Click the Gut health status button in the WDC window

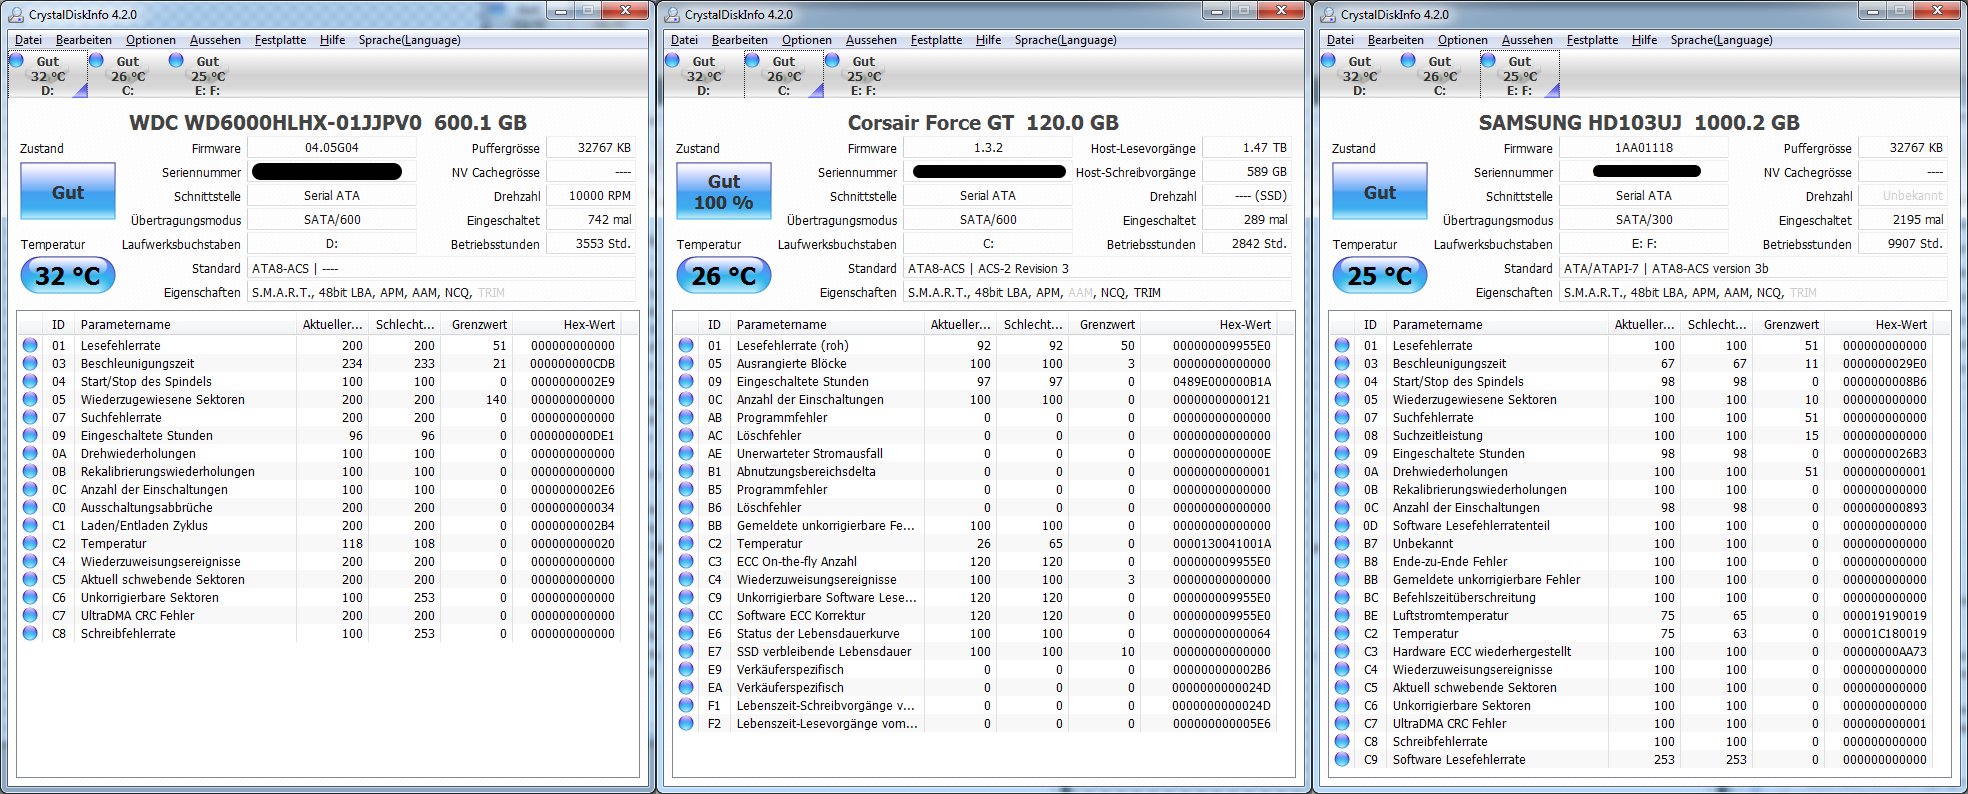(68, 192)
